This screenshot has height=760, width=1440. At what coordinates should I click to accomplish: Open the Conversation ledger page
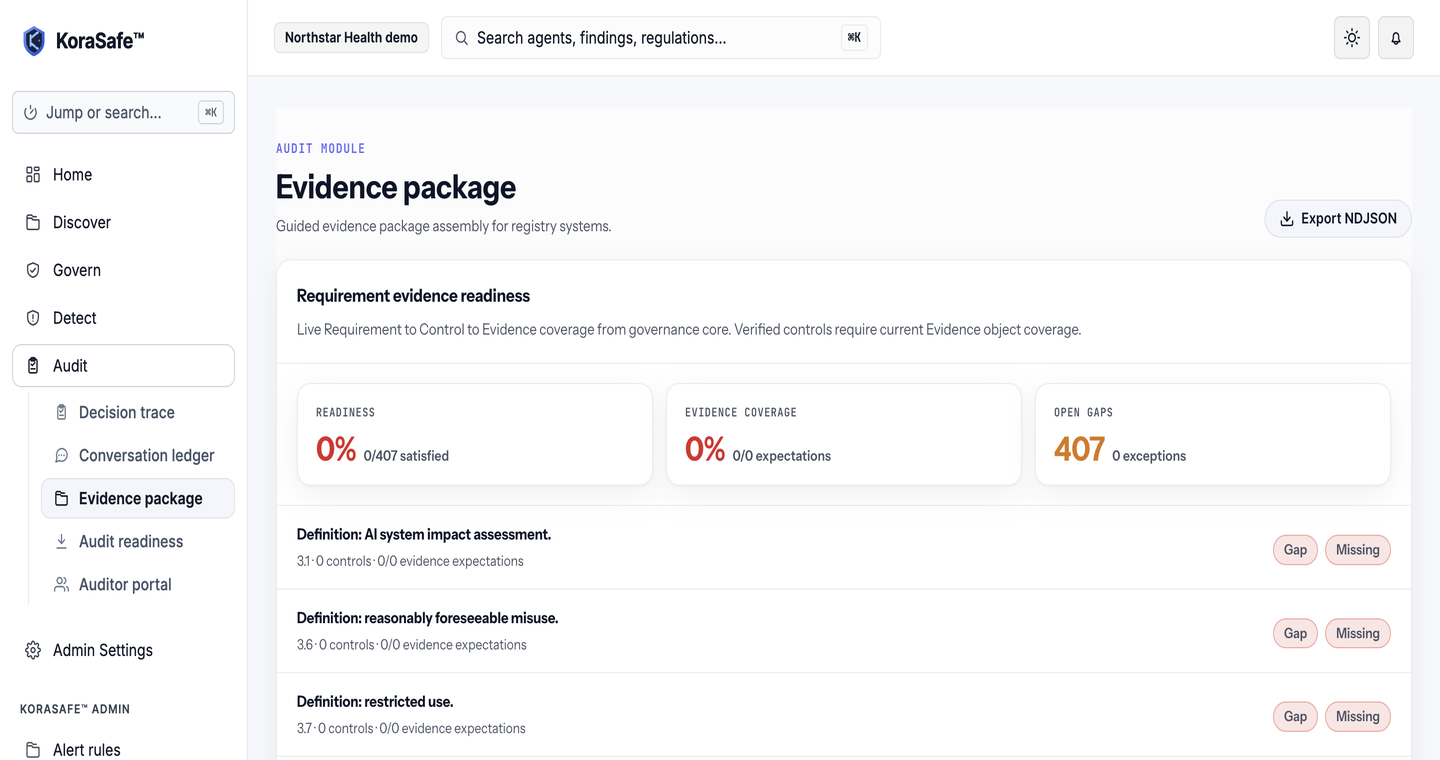pyautogui.click(x=138, y=455)
